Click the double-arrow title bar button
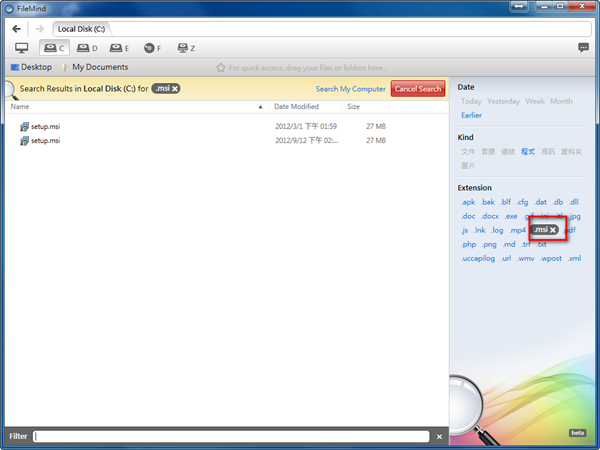Screen dimensions: 600x450 coord(519,7)
